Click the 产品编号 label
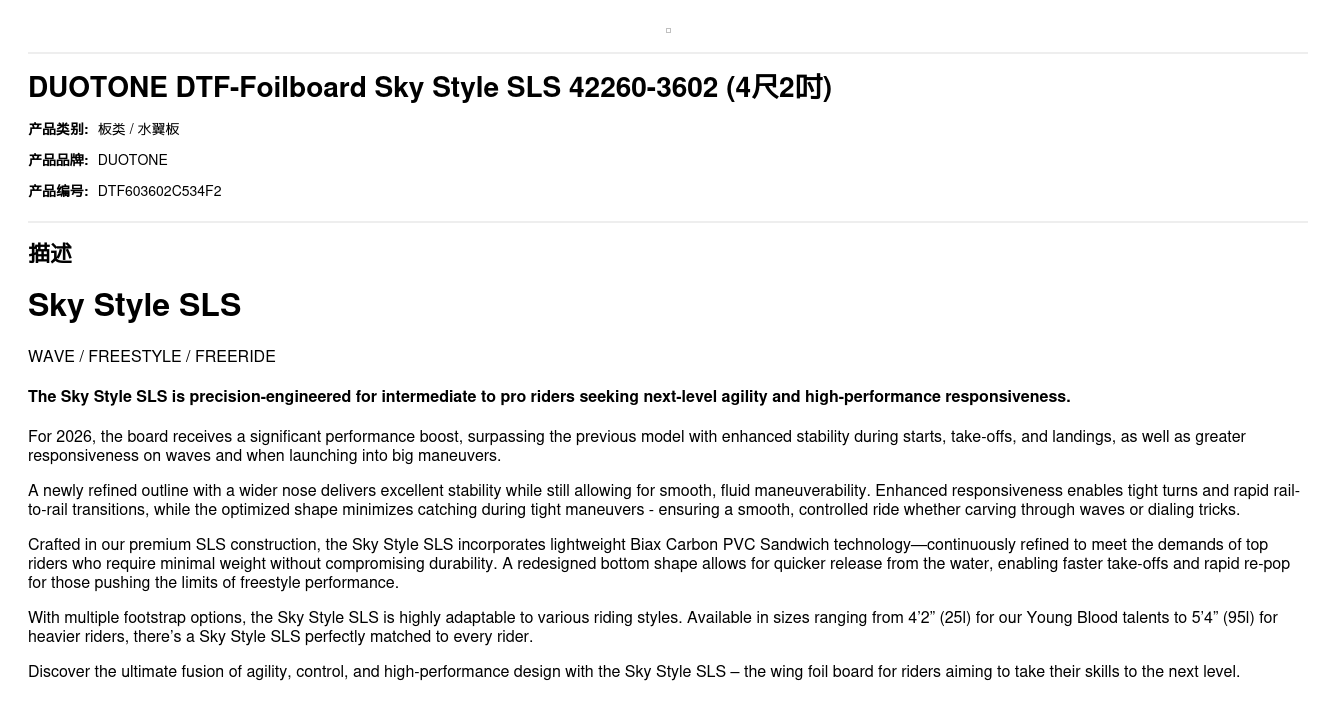The width and height of the screenshot is (1328, 727). [58, 191]
